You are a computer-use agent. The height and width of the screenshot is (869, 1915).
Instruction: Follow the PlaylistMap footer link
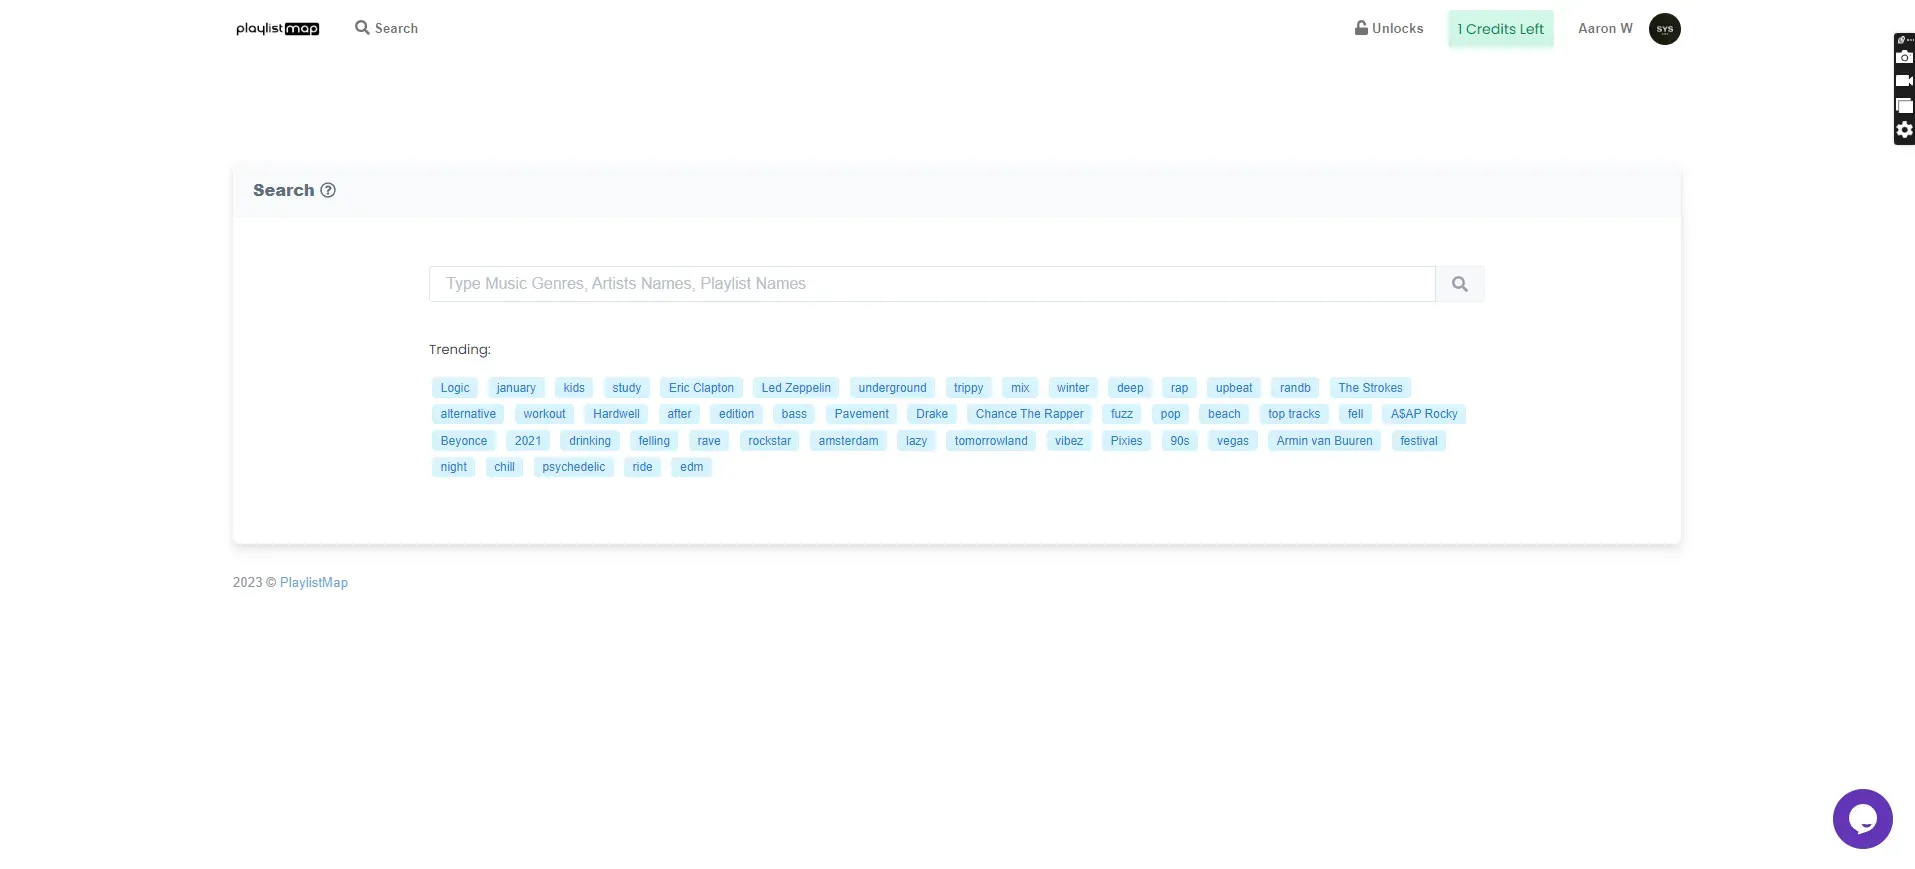click(x=314, y=583)
